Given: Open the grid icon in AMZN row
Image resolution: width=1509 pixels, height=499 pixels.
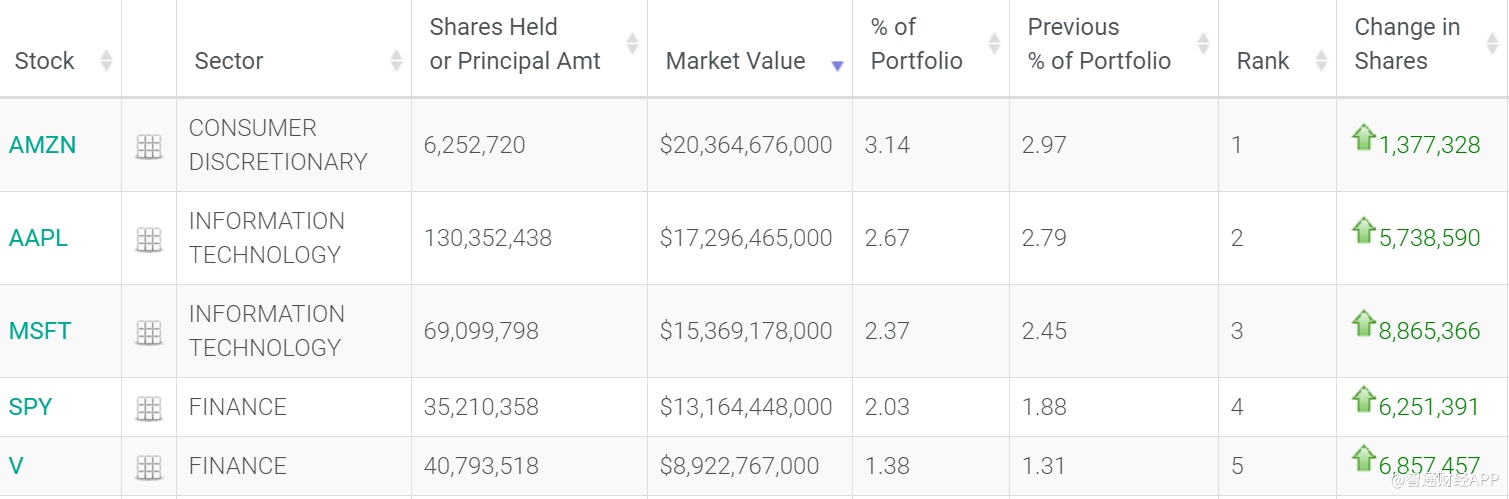Looking at the screenshot, I should tap(148, 146).
